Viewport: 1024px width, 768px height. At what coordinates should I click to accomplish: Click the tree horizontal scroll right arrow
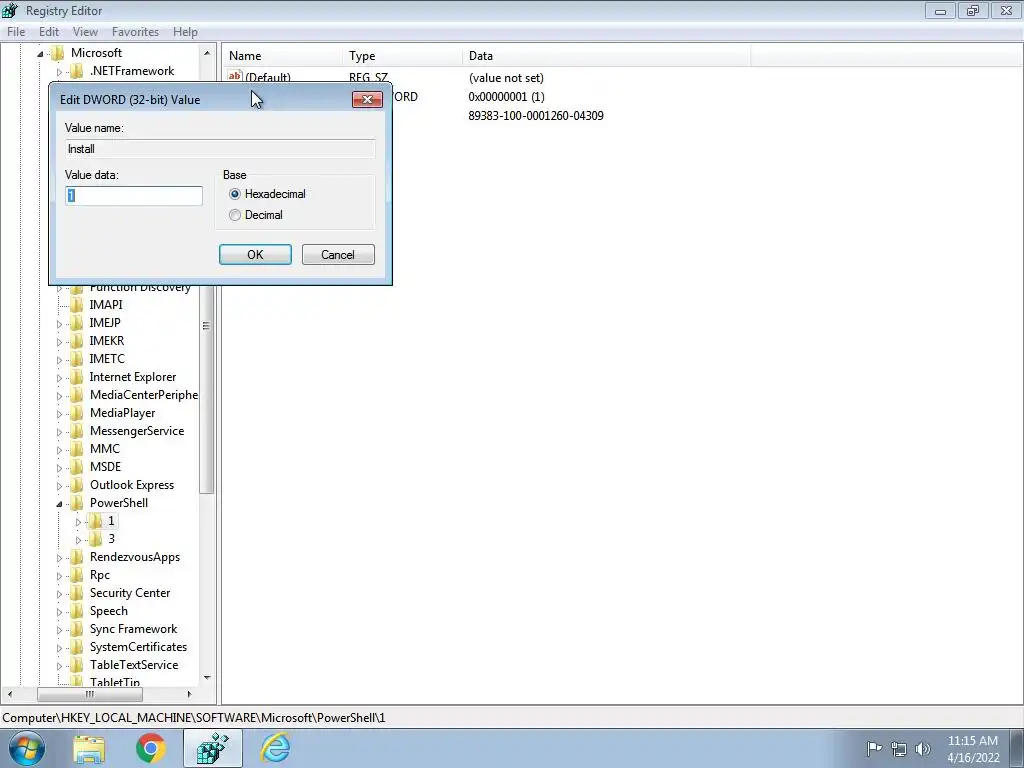click(189, 694)
